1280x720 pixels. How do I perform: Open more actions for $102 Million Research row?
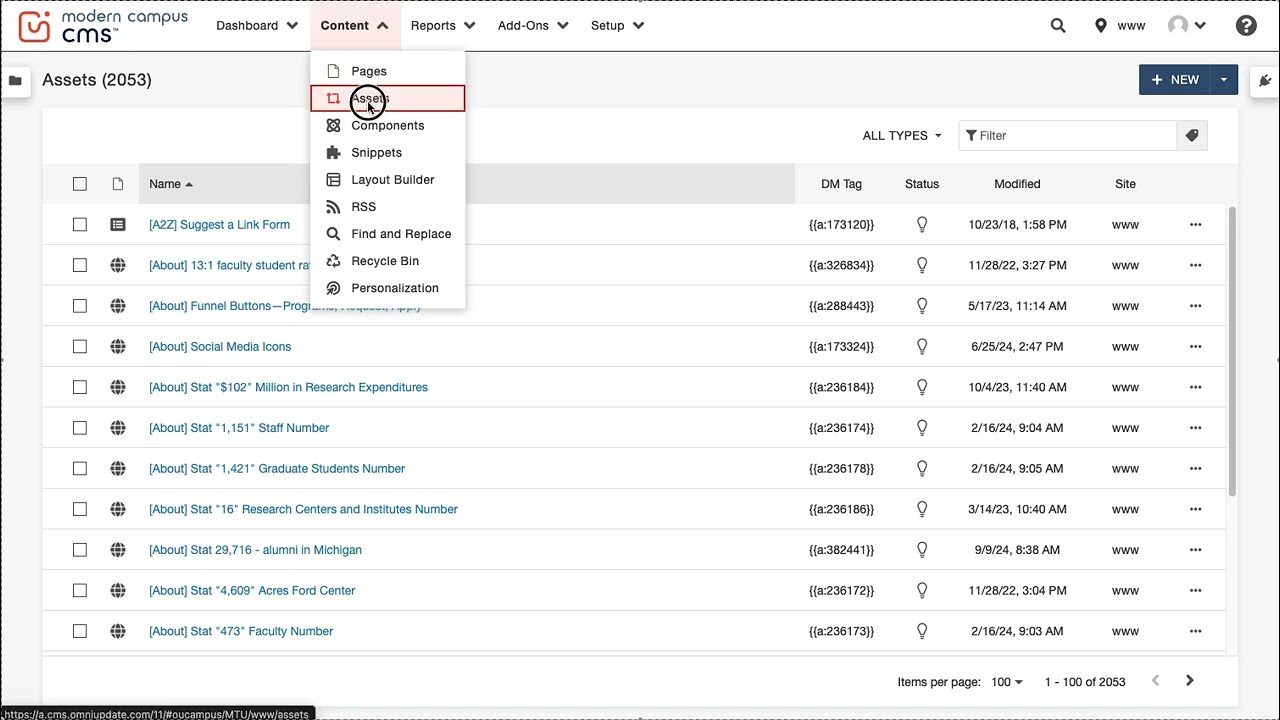point(1195,387)
